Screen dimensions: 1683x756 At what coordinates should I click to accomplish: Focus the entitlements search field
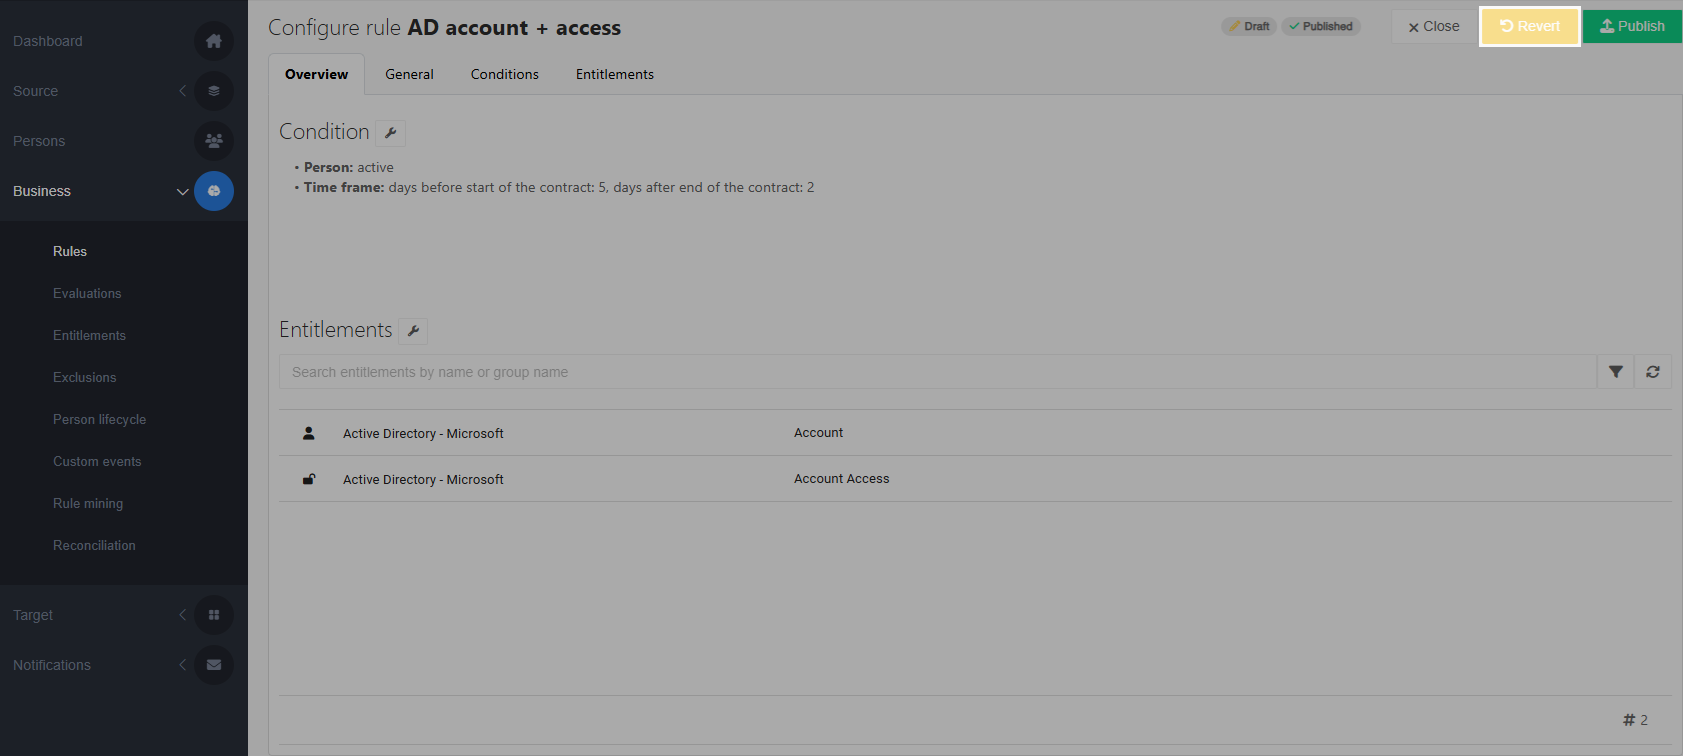(x=938, y=372)
